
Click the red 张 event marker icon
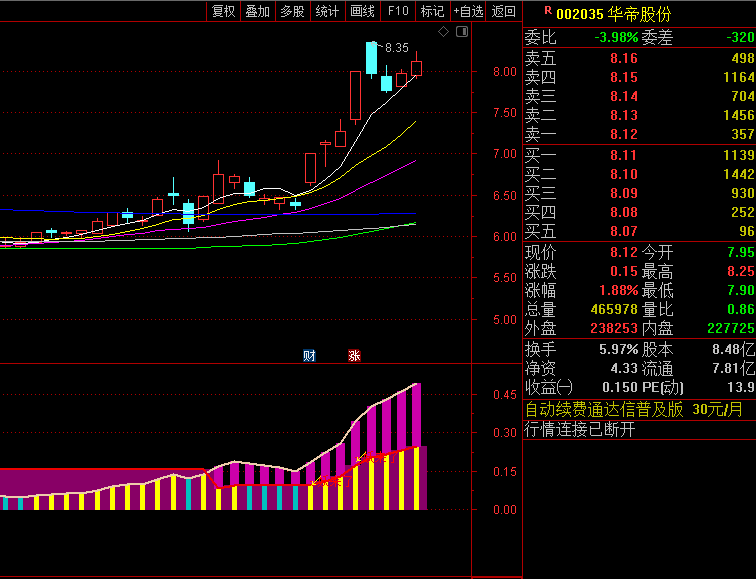click(354, 355)
